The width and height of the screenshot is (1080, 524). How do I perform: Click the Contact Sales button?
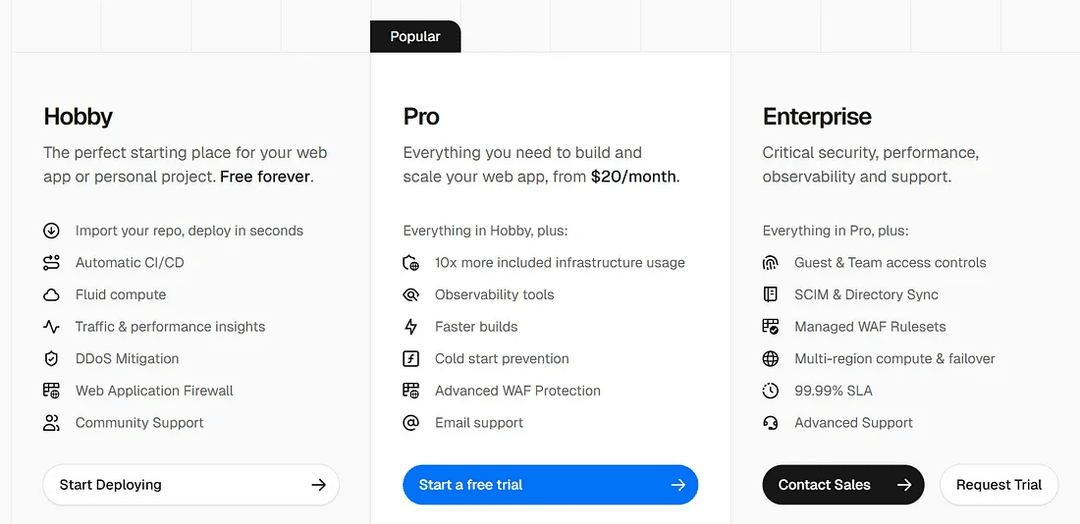coord(843,485)
